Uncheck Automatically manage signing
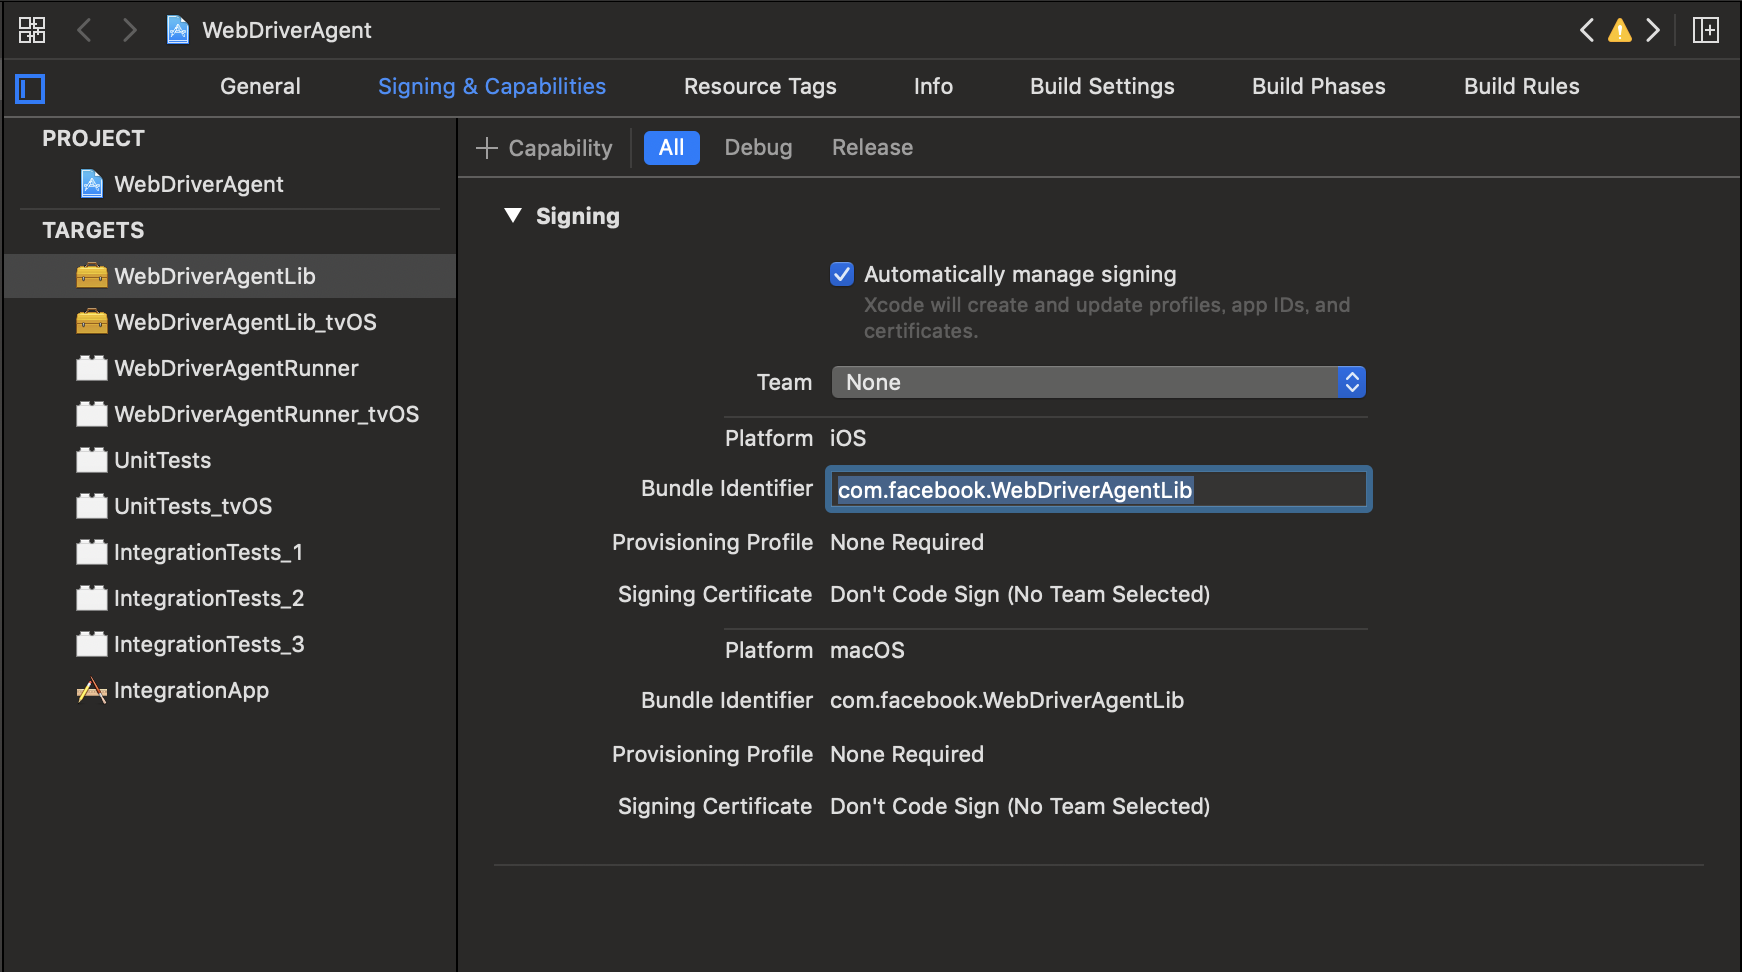Image resolution: width=1742 pixels, height=972 pixels. pos(842,274)
